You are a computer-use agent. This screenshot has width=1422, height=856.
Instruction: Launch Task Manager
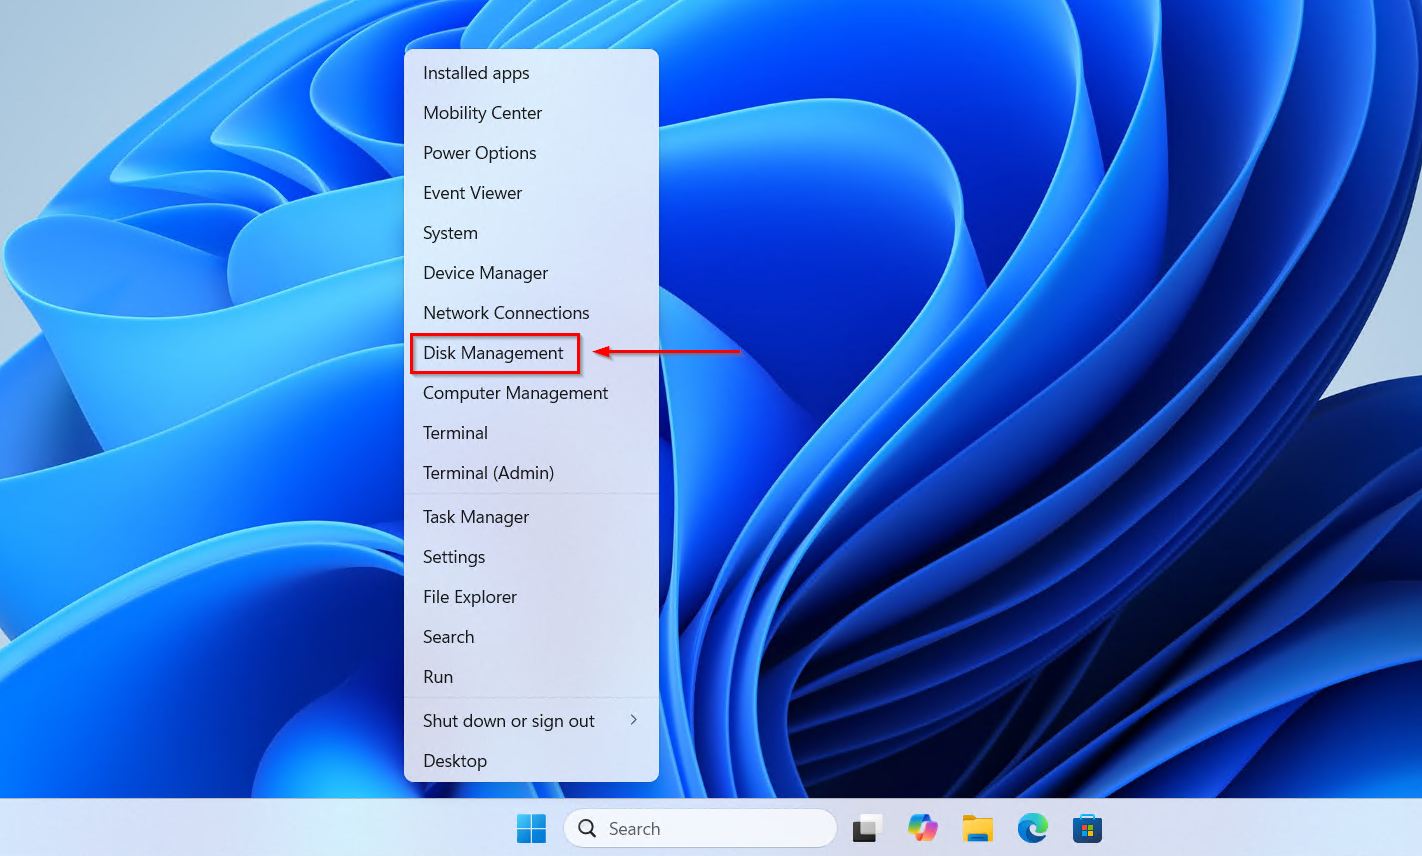pos(475,516)
